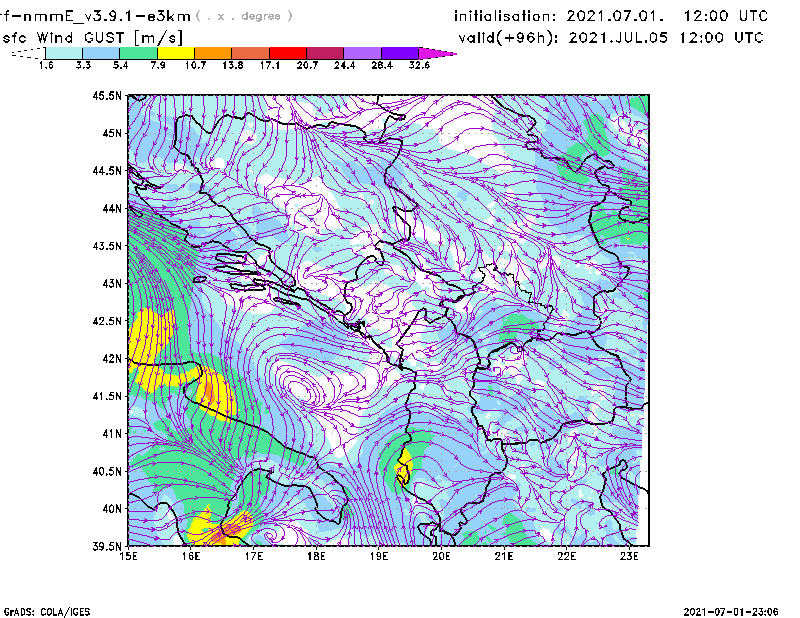The height and width of the screenshot is (618, 800).
Task: Click the legend value 24.4
Action: coord(344,65)
